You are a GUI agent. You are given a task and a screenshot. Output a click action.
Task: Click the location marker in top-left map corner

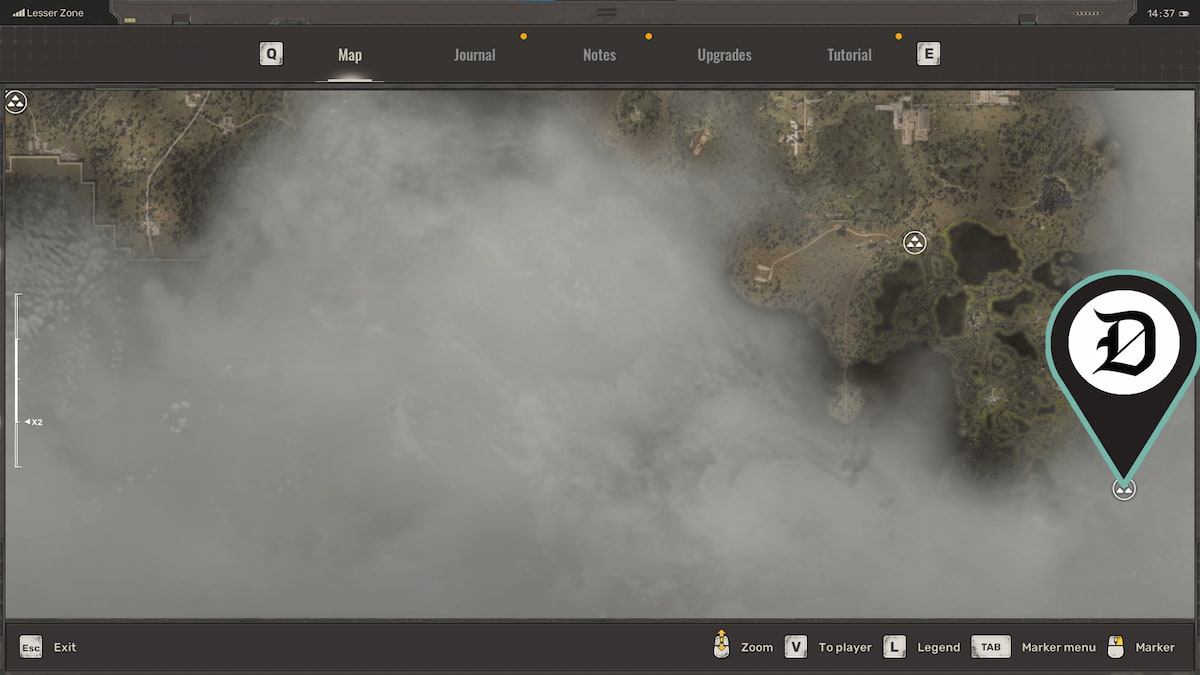pyautogui.click(x=16, y=101)
